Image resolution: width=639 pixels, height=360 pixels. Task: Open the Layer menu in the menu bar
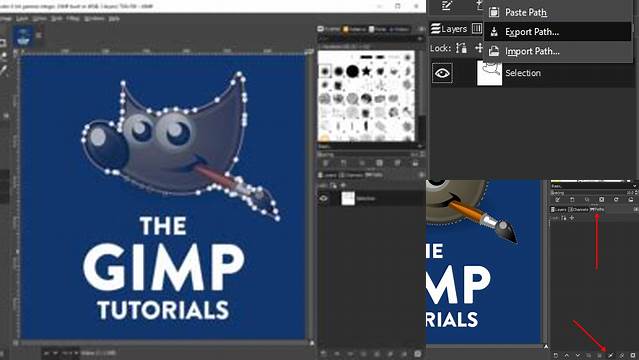pos(22,19)
